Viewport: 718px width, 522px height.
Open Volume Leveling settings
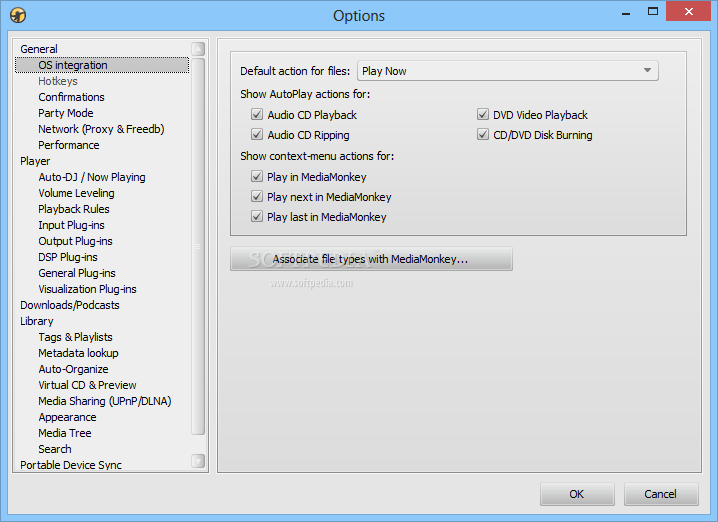76,193
